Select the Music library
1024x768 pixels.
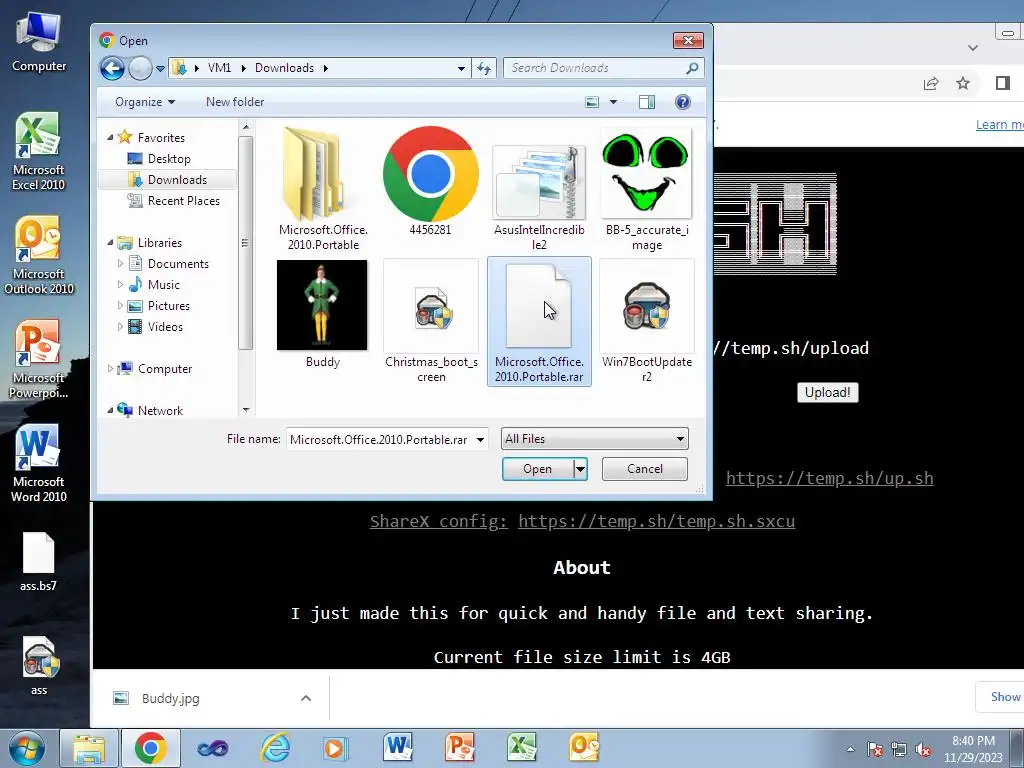tap(163, 285)
